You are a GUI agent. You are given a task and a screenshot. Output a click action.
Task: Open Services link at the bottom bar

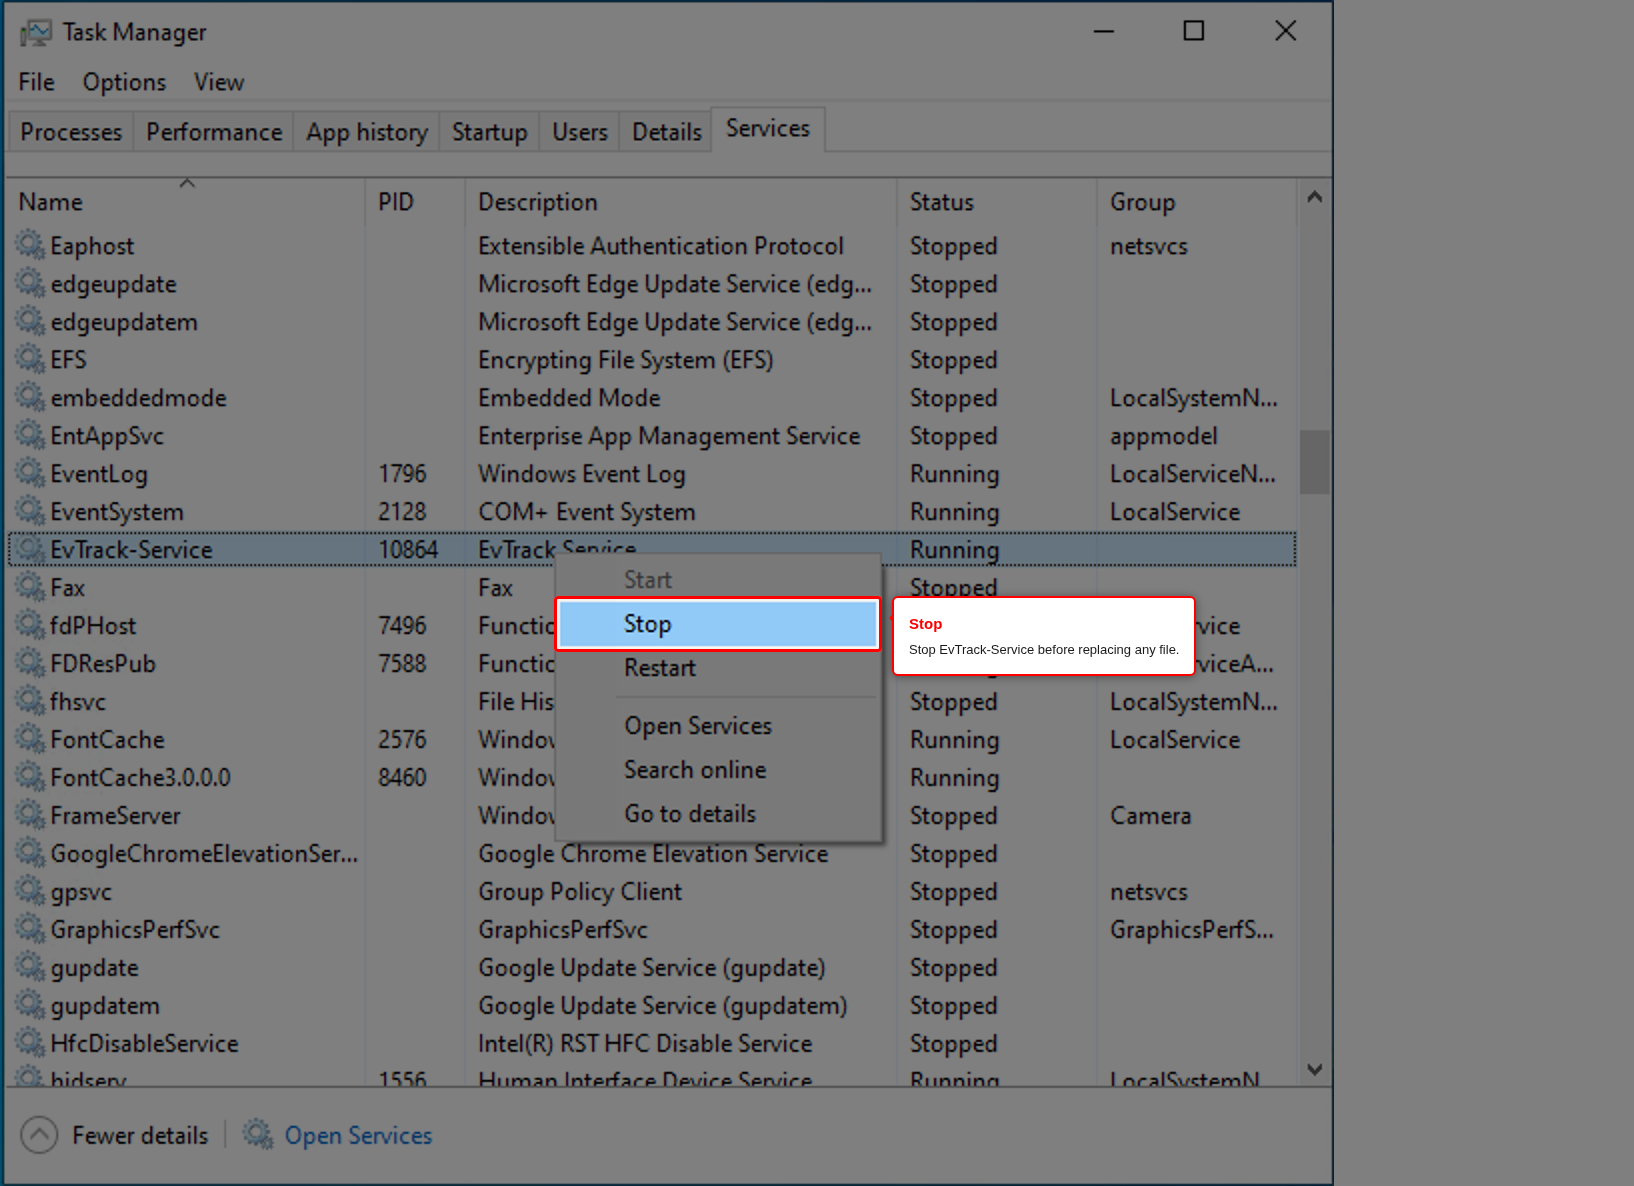358,1136
